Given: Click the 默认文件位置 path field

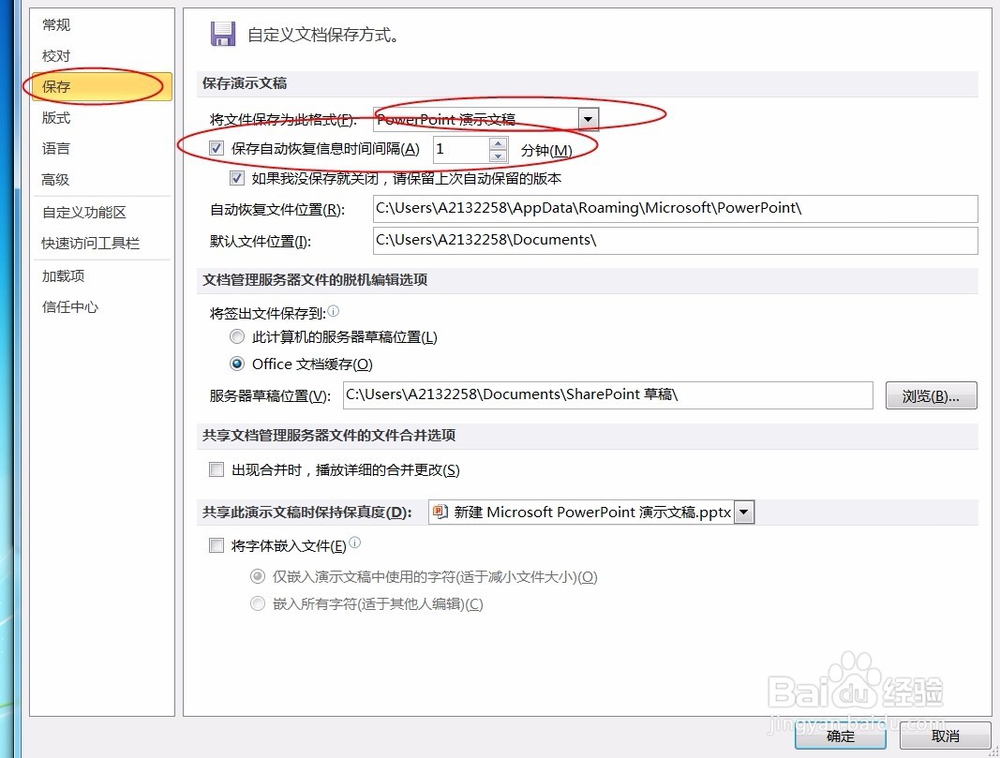Looking at the screenshot, I should [x=675, y=240].
